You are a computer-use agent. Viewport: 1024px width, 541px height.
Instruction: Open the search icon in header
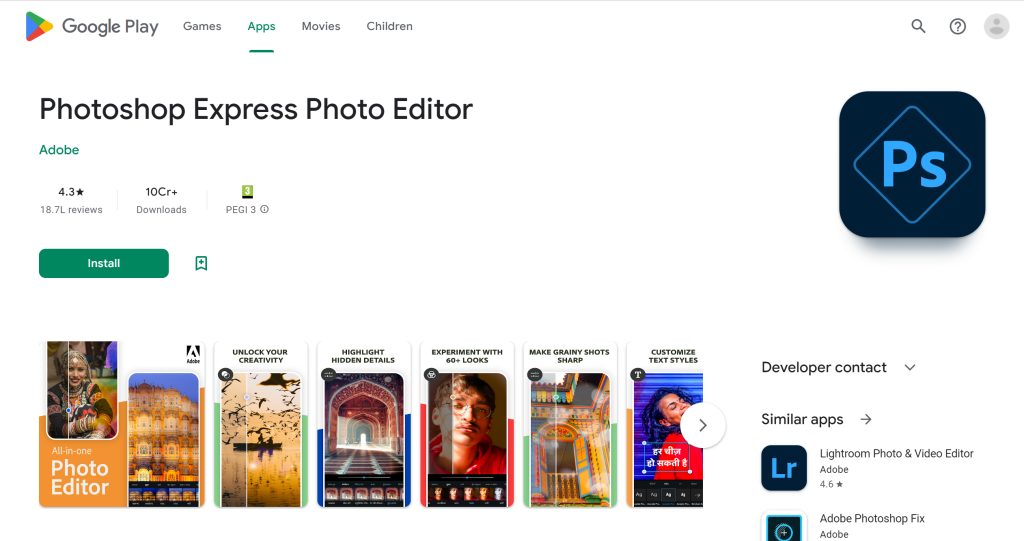(x=918, y=26)
